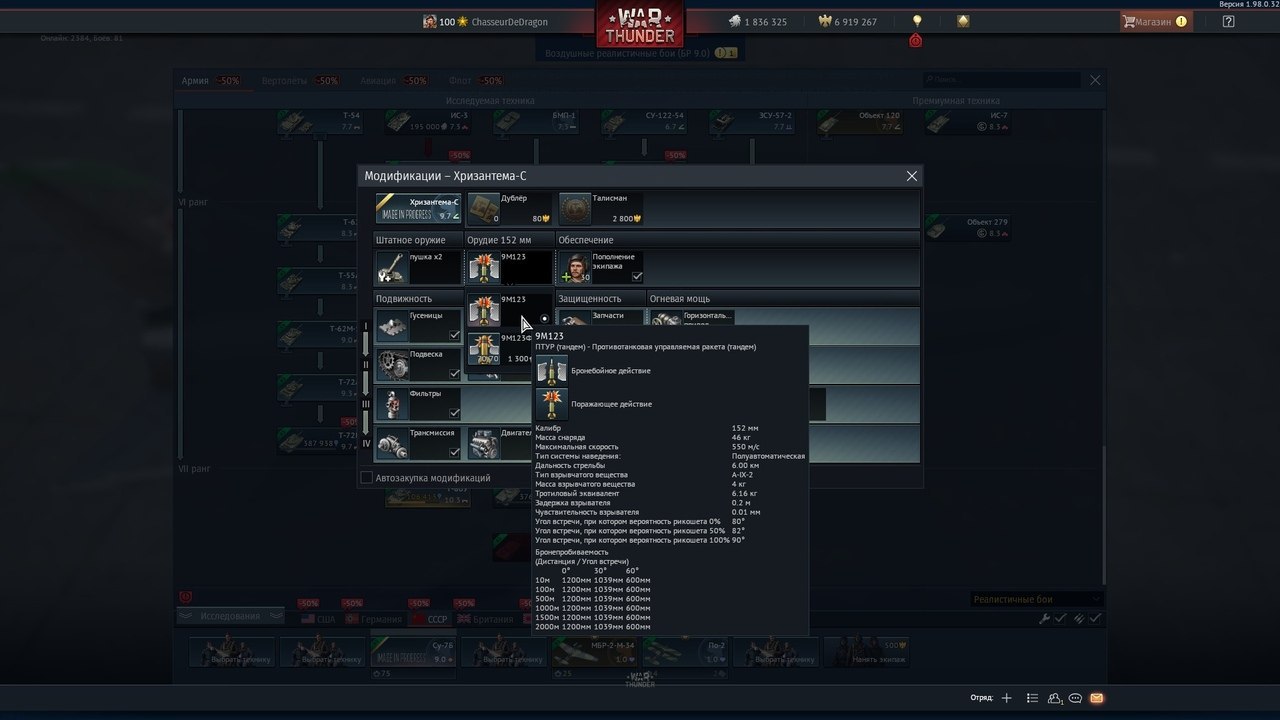The height and width of the screenshot is (720, 1280).
Task: Open the Объект 279 vehicle card
Action: 968,228
